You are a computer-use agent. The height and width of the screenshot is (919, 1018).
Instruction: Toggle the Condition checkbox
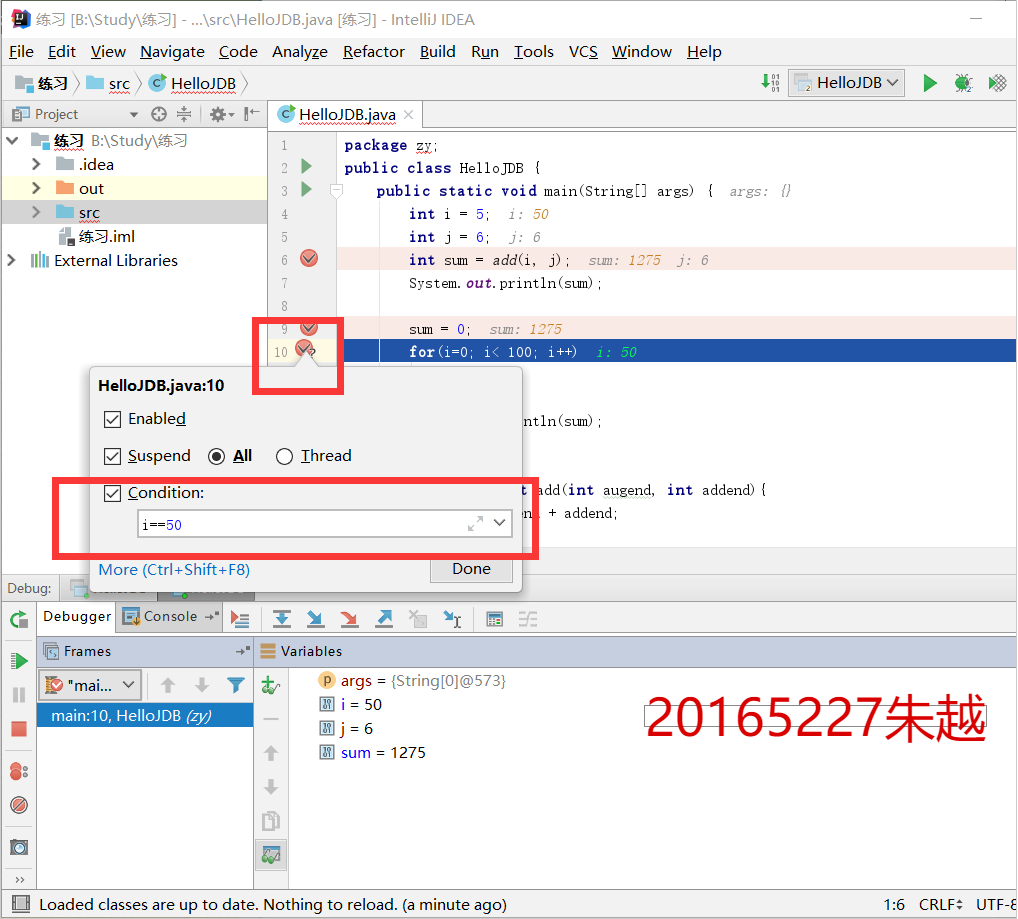tap(112, 493)
